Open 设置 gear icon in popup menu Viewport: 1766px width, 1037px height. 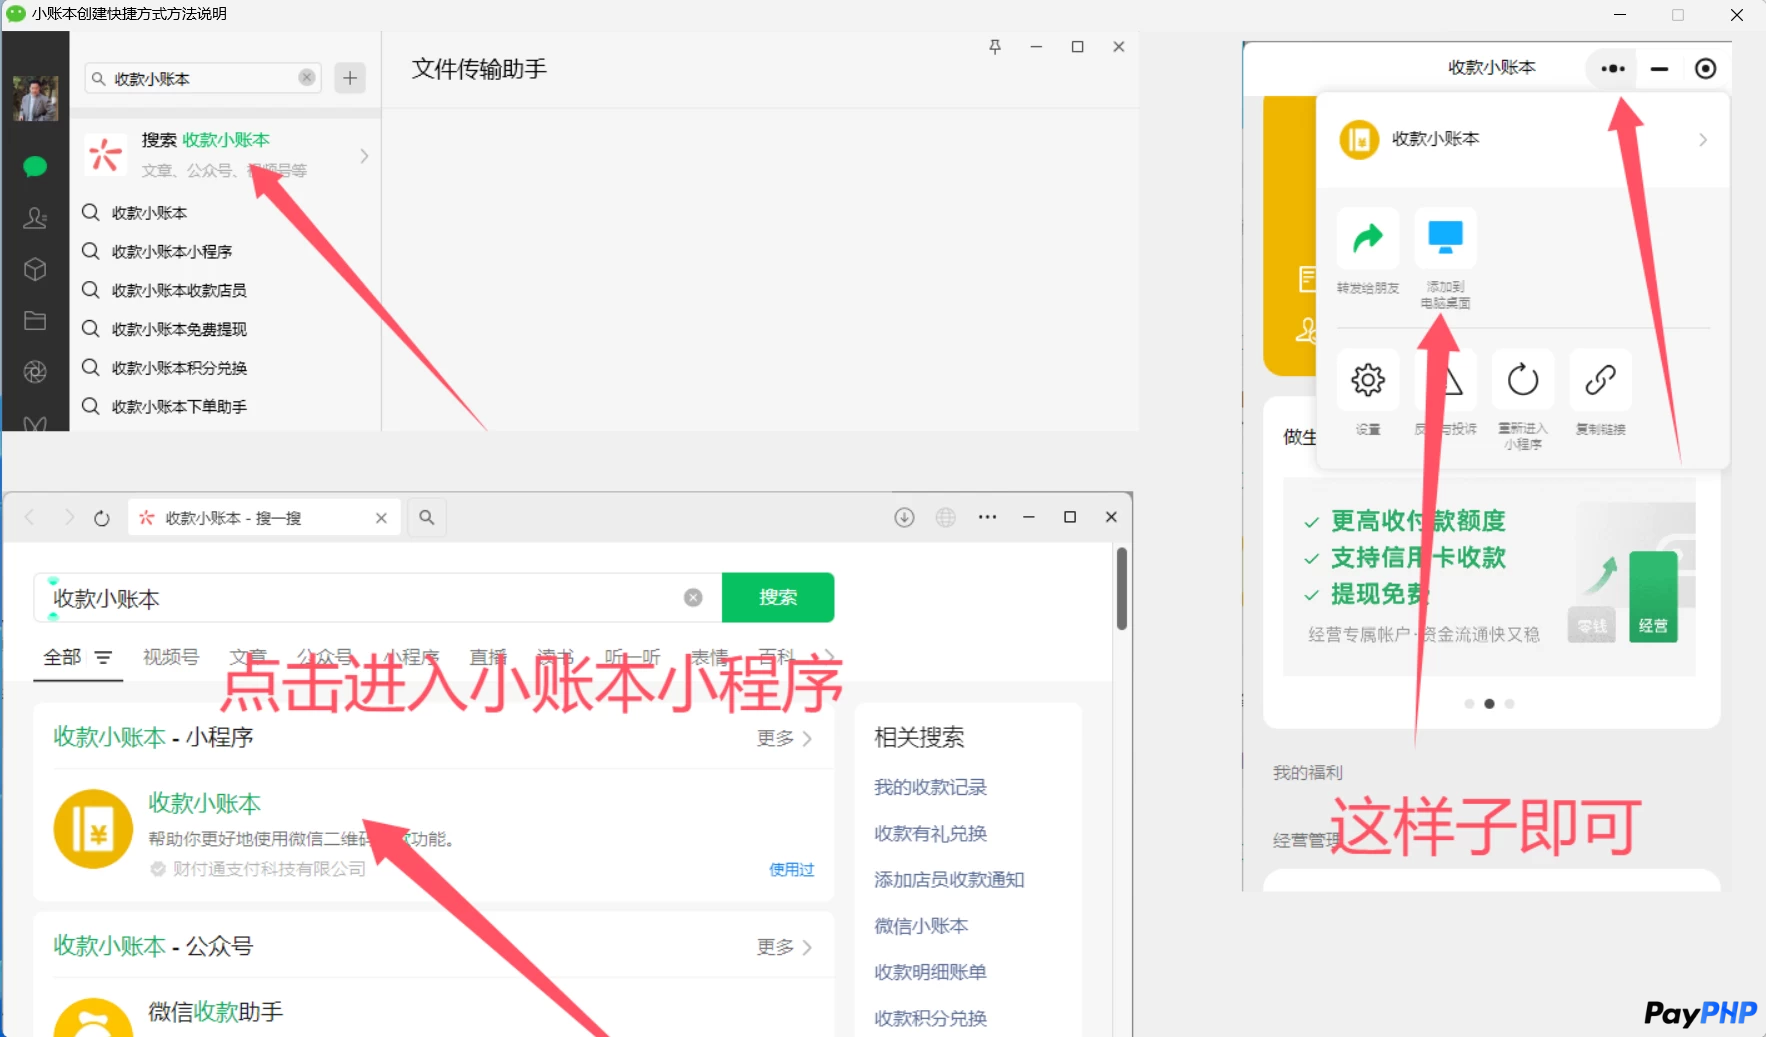1368,380
